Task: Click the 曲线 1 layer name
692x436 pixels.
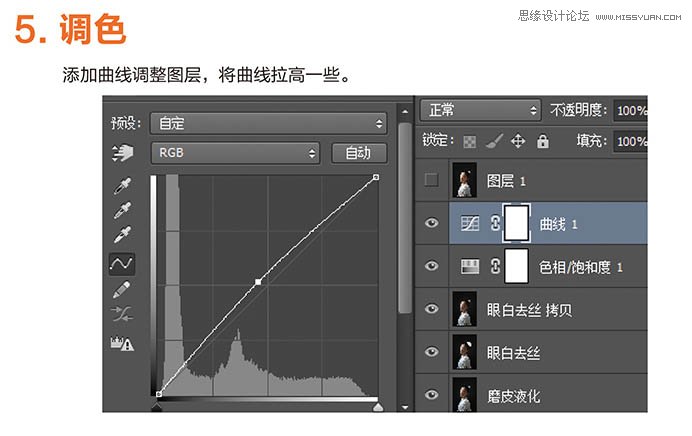Action: (558, 224)
